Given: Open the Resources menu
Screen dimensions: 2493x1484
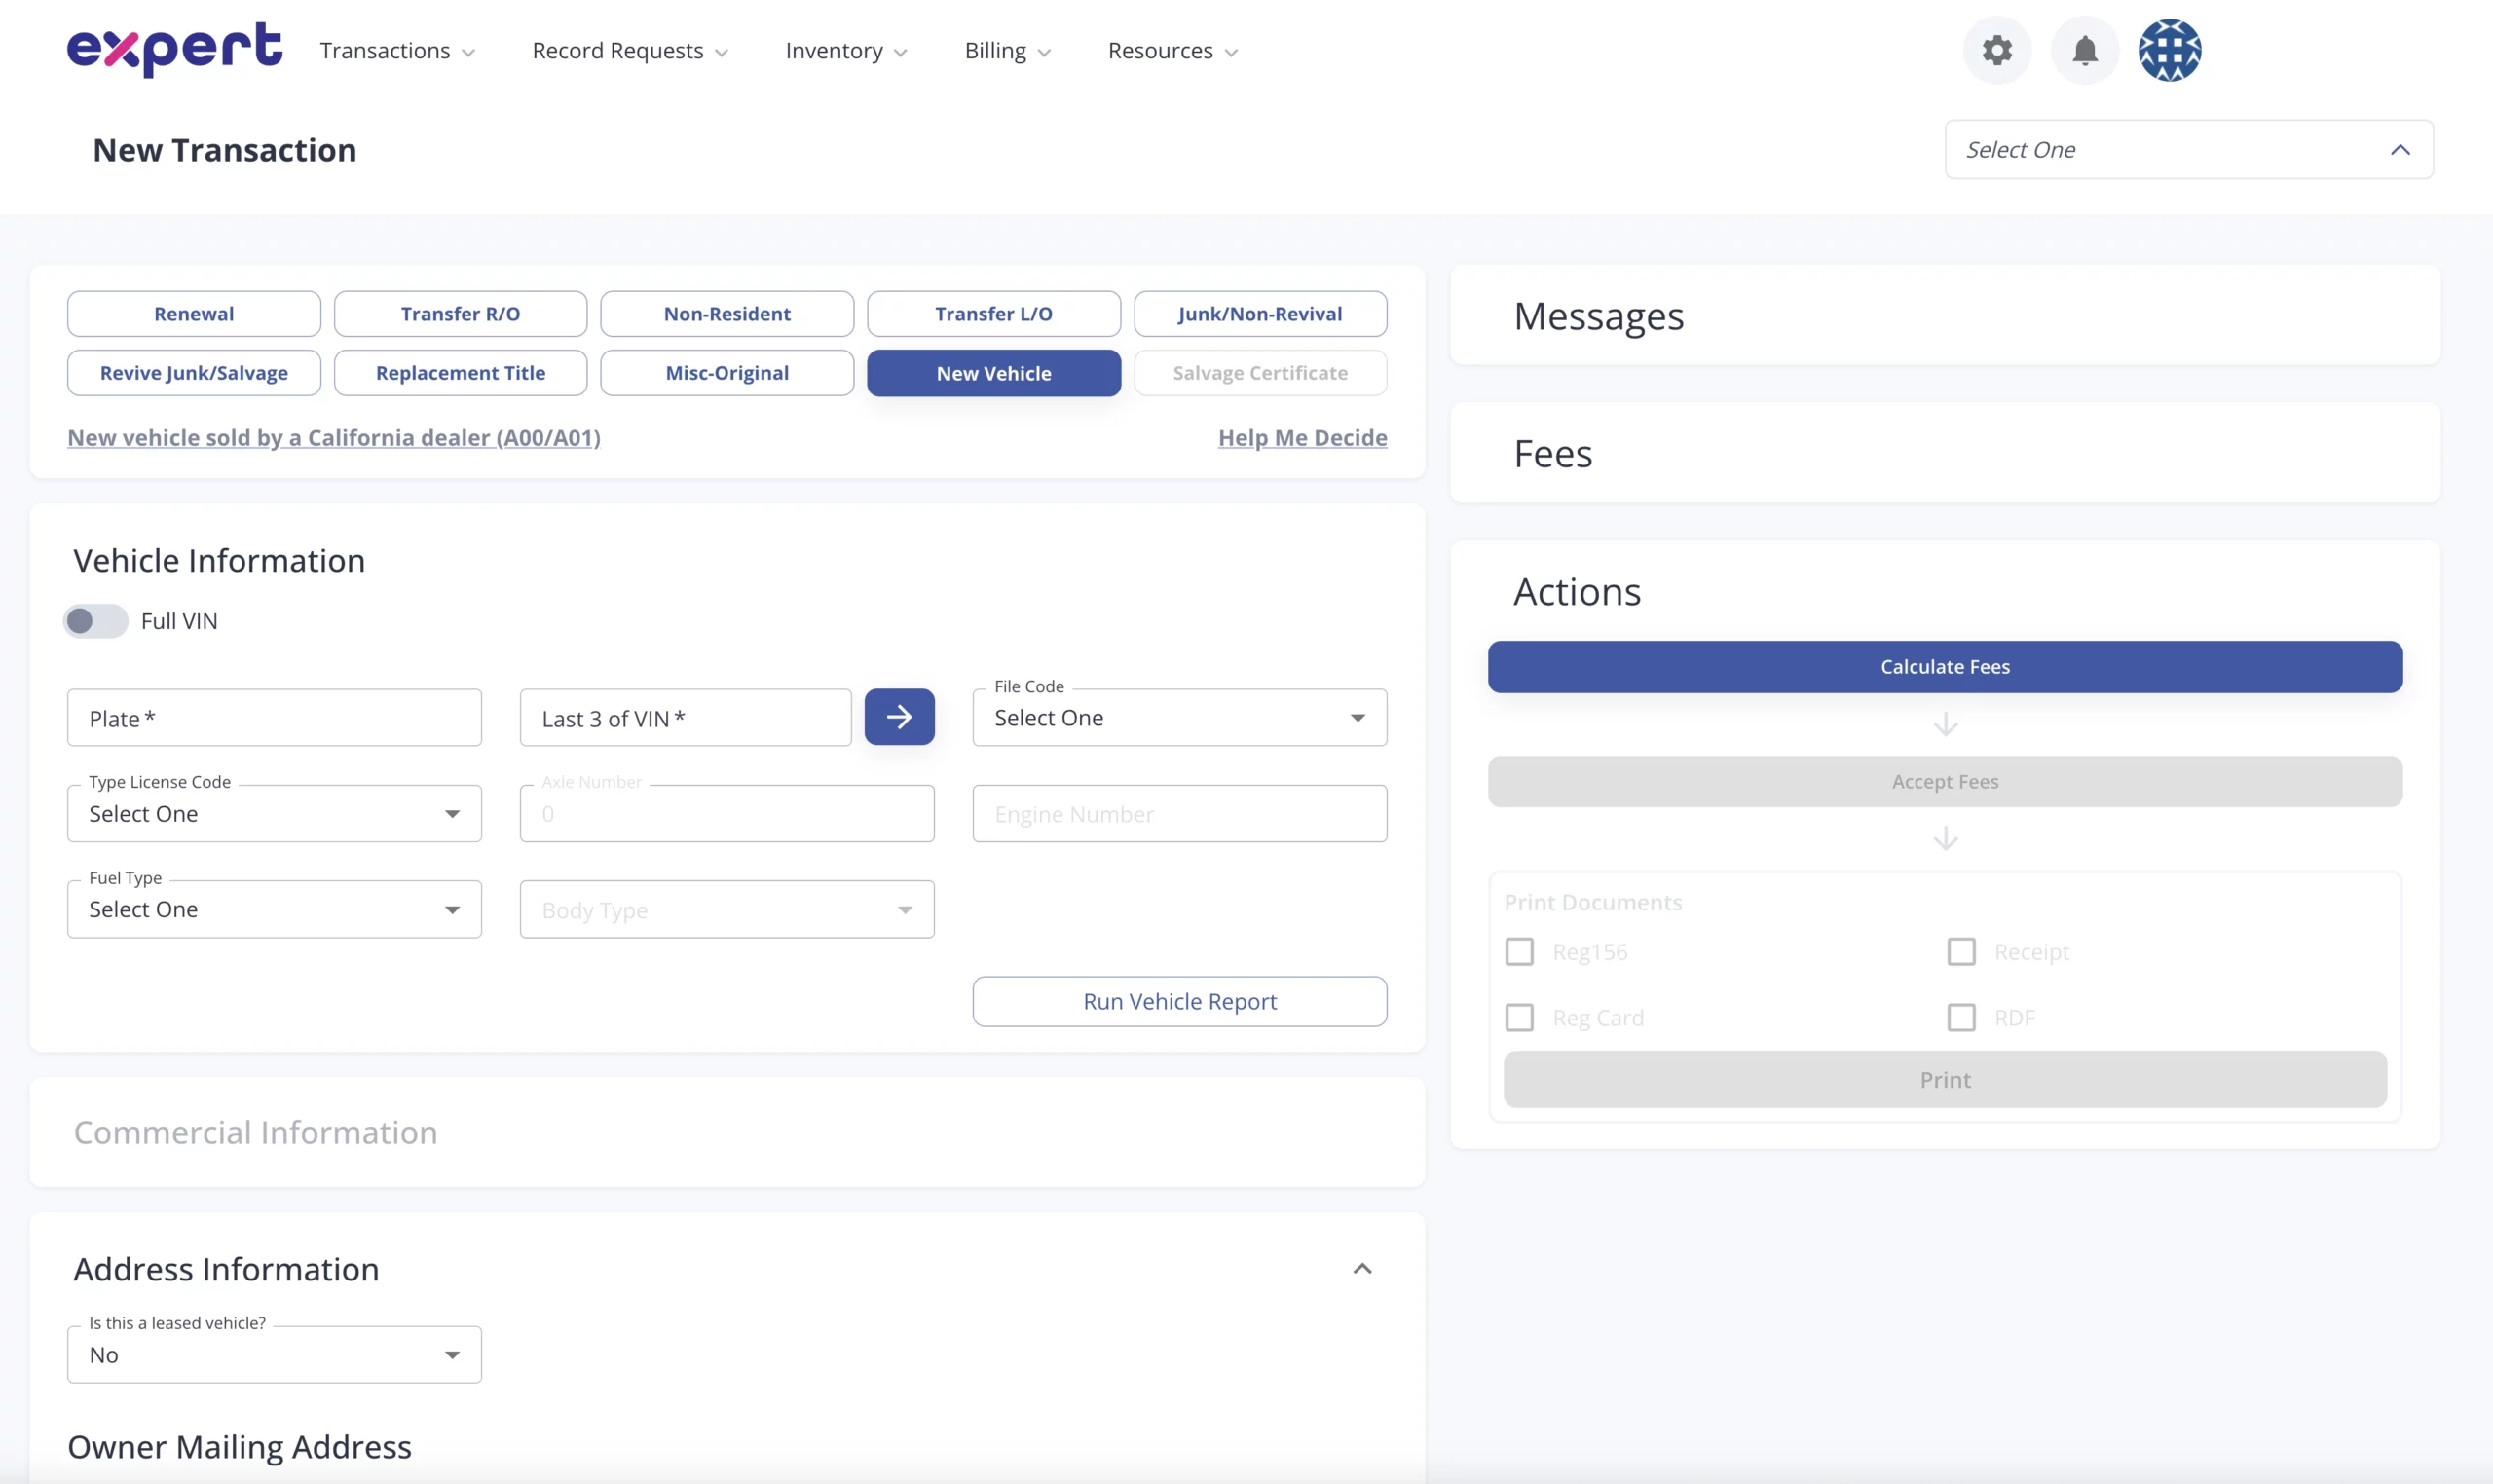Looking at the screenshot, I should (x=1172, y=51).
